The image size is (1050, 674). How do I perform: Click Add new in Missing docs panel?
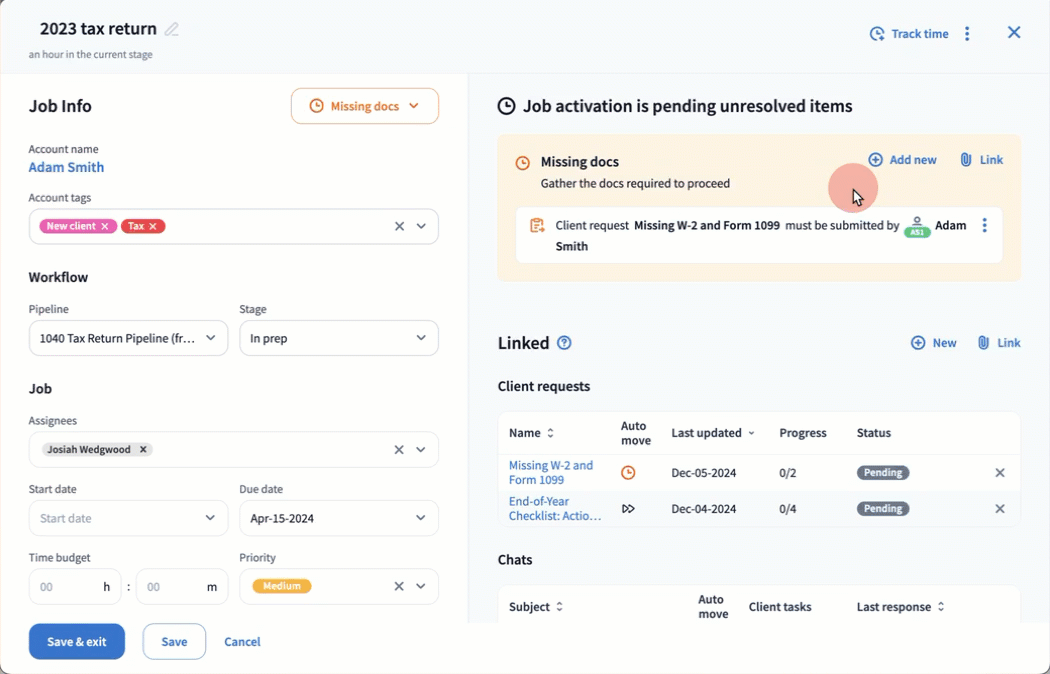902,160
